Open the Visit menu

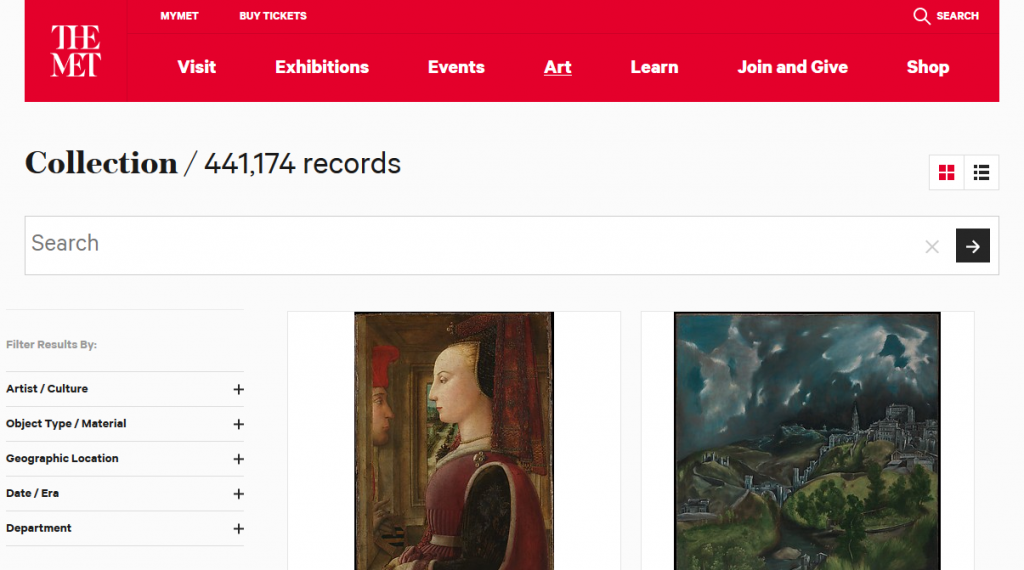(x=197, y=67)
